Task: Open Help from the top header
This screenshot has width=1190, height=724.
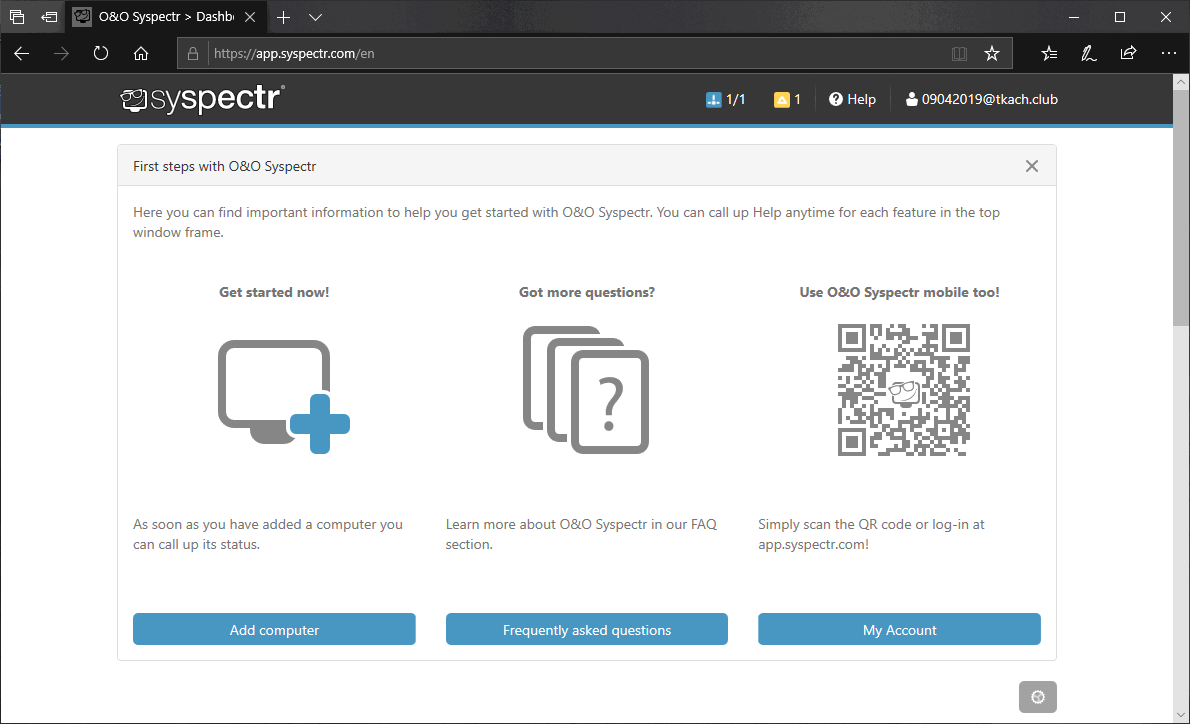Action: [852, 99]
